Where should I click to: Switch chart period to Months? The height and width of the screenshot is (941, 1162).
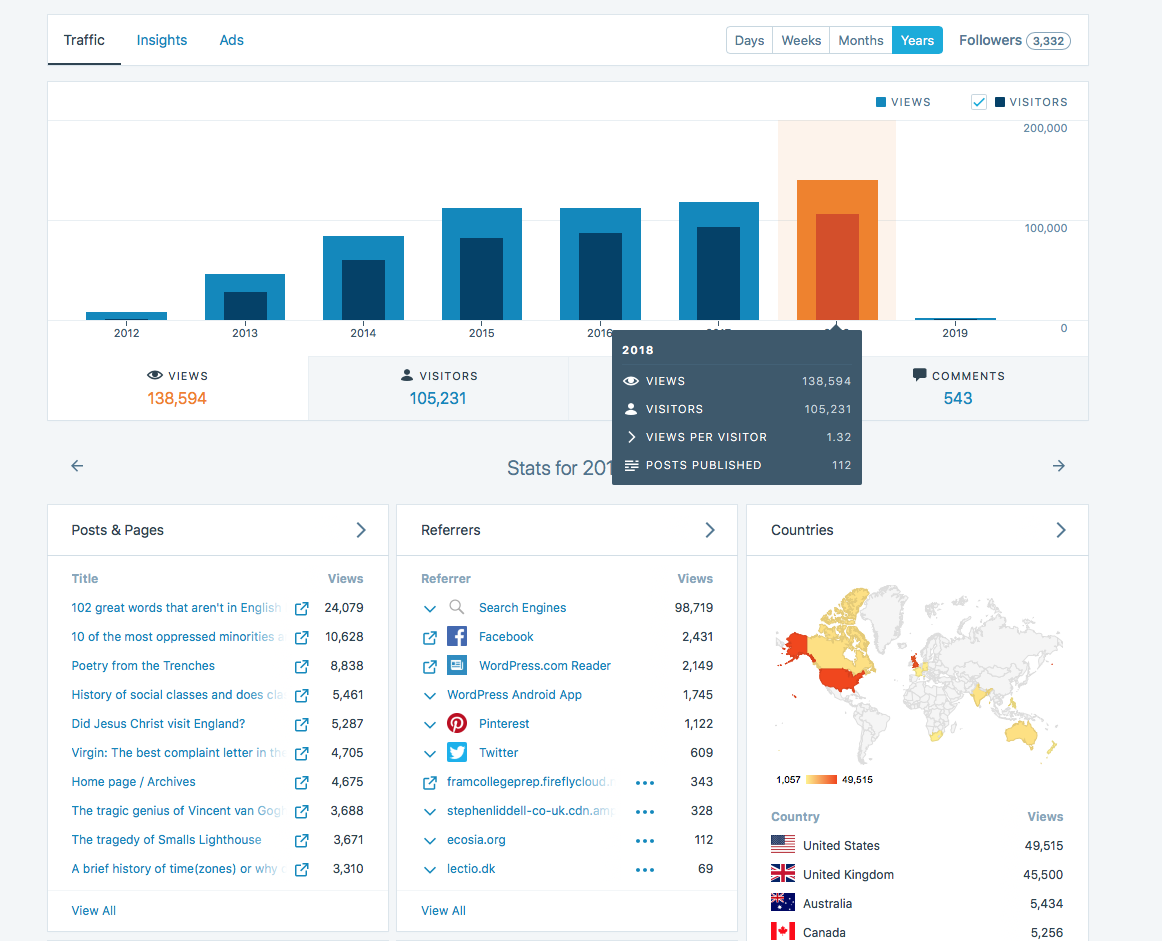pos(860,41)
